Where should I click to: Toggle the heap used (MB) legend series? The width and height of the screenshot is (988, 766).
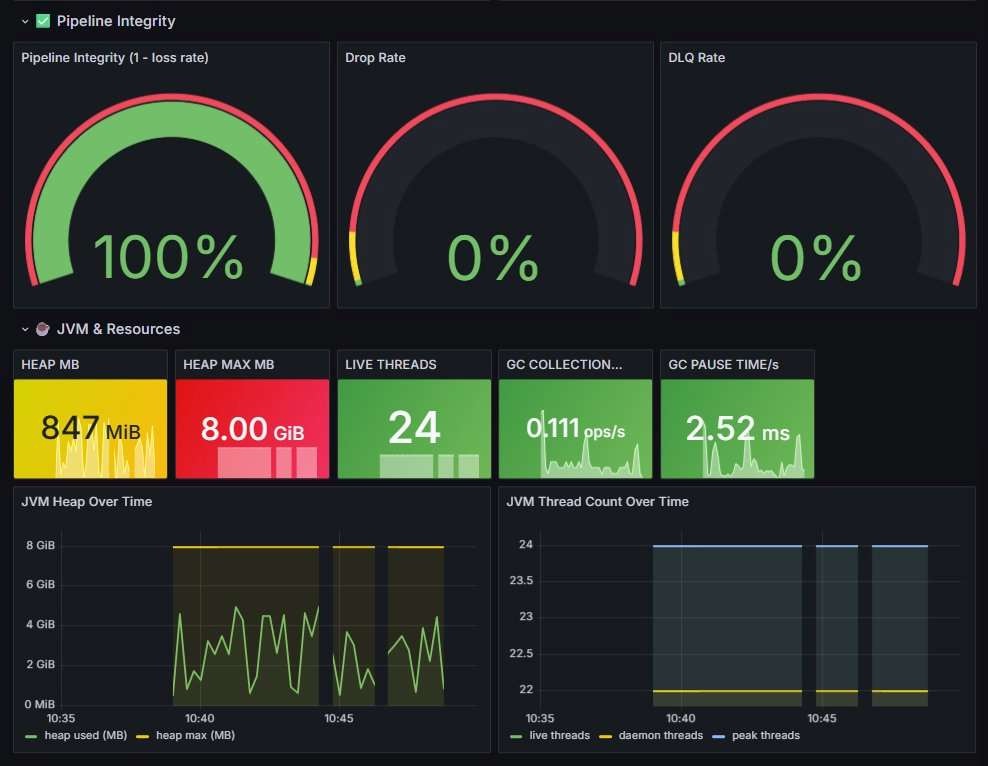coord(85,735)
